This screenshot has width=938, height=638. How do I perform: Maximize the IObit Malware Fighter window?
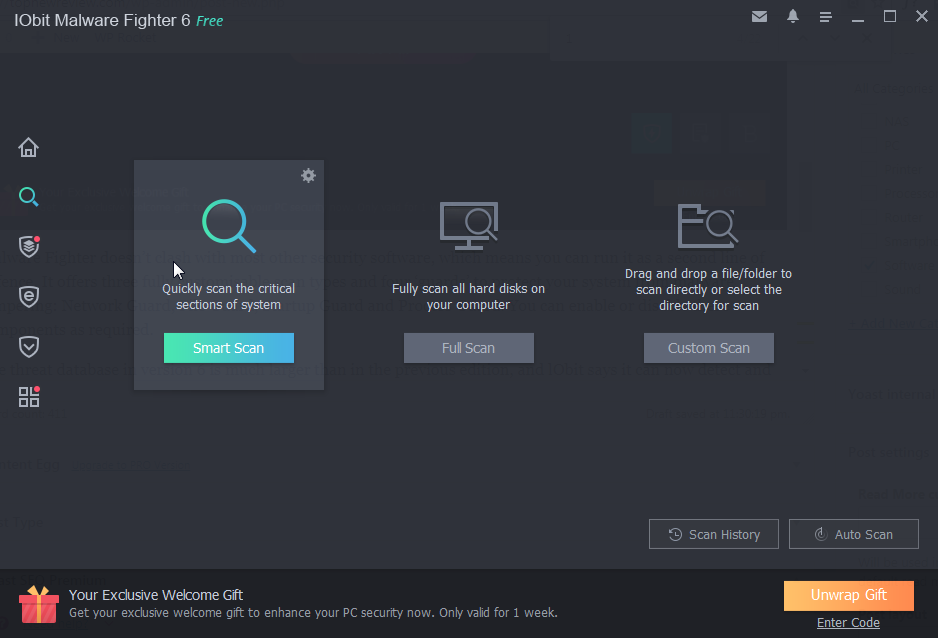pos(890,16)
